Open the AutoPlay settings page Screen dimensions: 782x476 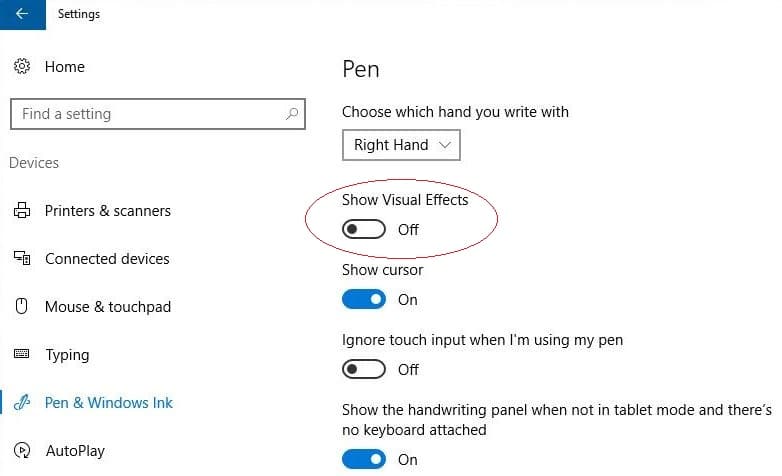pos(75,451)
